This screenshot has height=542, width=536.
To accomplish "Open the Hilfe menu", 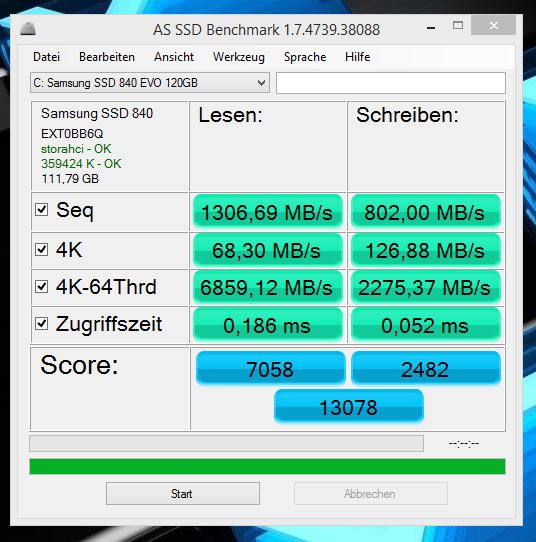I will pos(357,57).
